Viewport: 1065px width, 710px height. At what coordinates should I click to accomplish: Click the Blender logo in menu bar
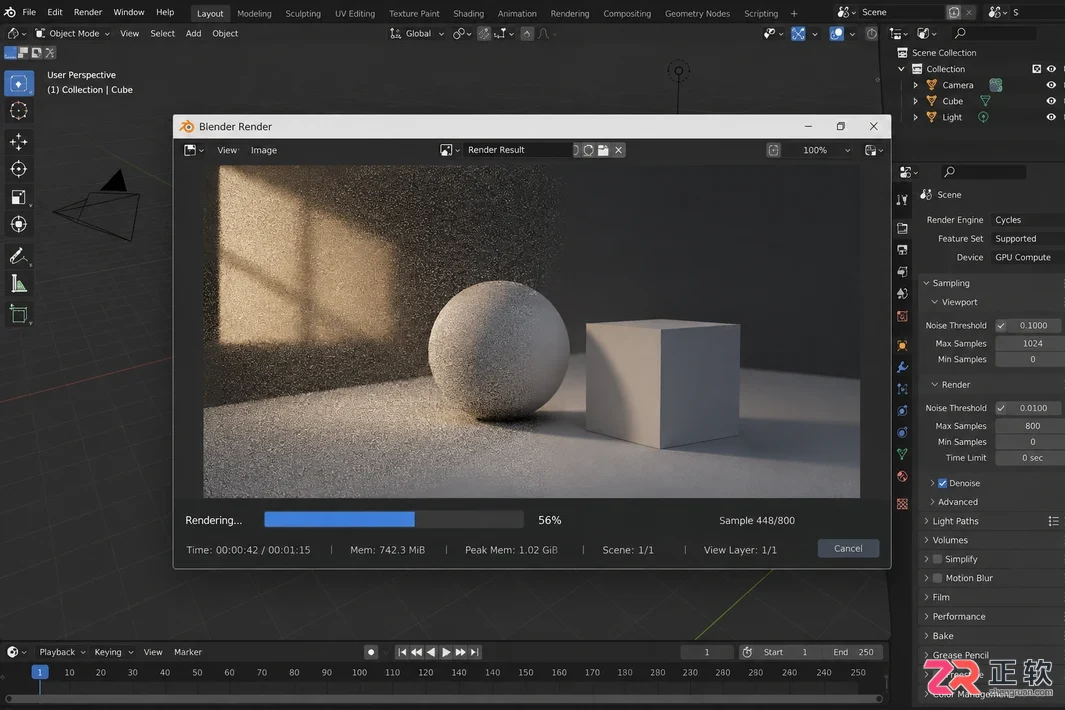[x=10, y=12]
